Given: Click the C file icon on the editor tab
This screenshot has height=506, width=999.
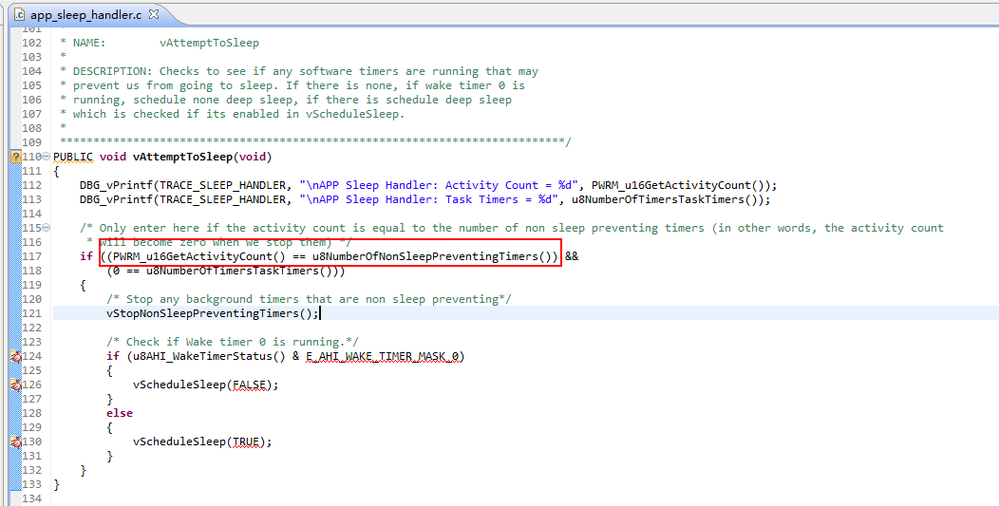Looking at the screenshot, I should 19,15.
